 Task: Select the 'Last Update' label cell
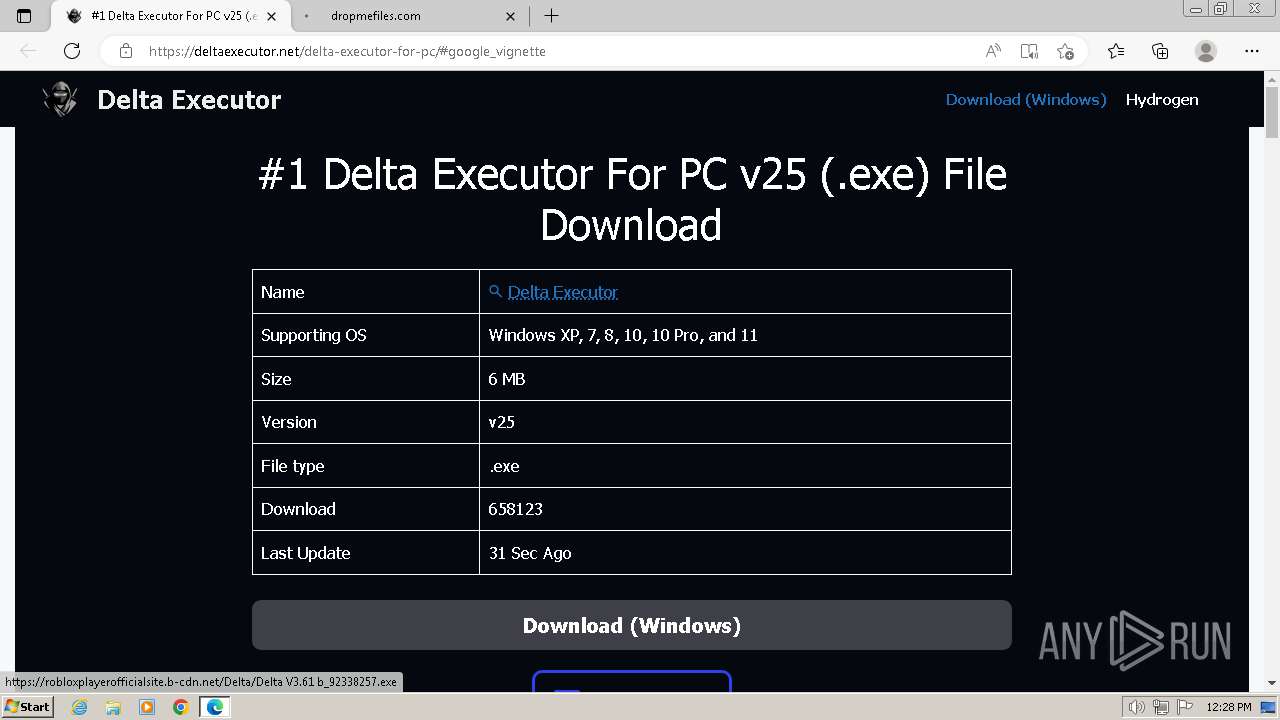click(x=366, y=553)
